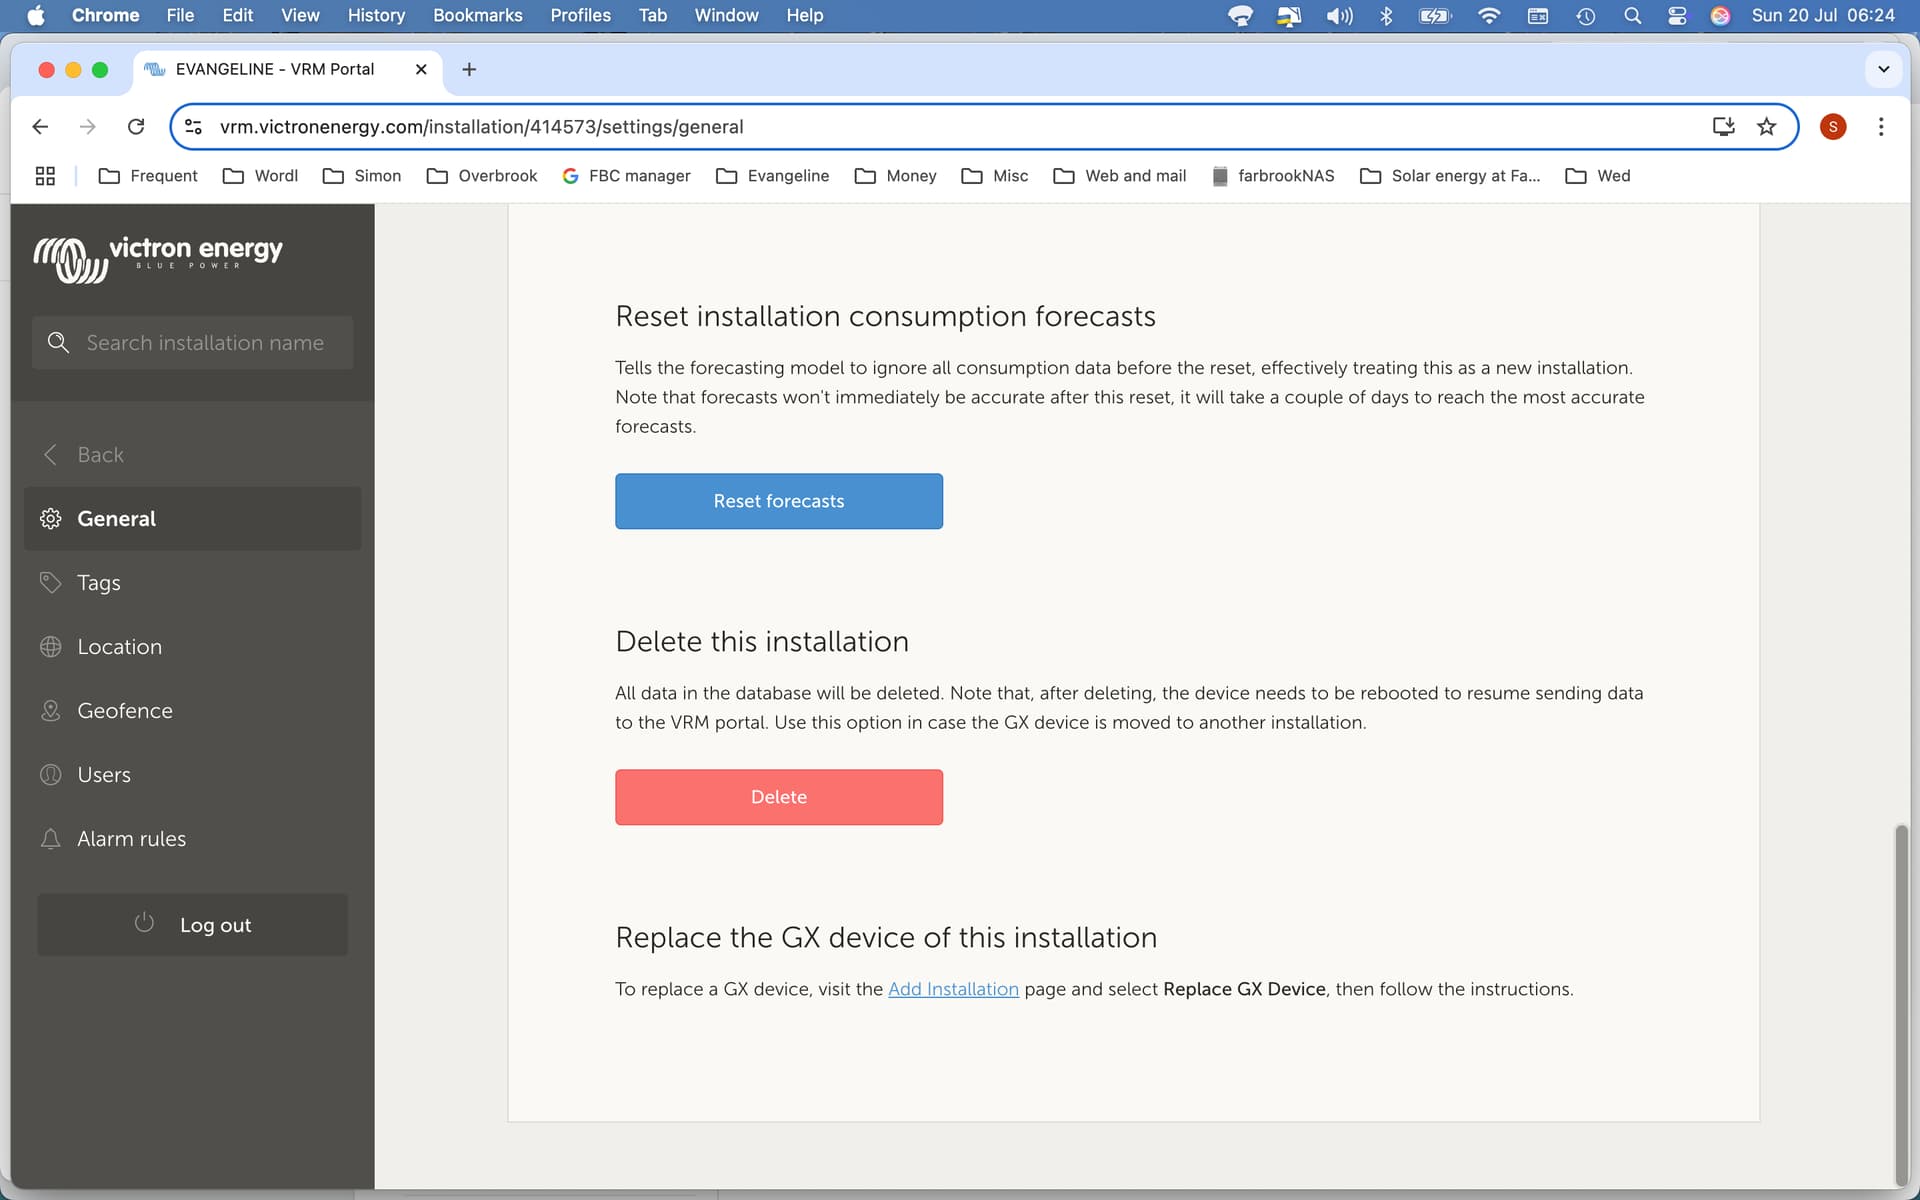1920x1200 pixels.
Task: Open the Tags settings in sidebar
Action: click(98, 583)
